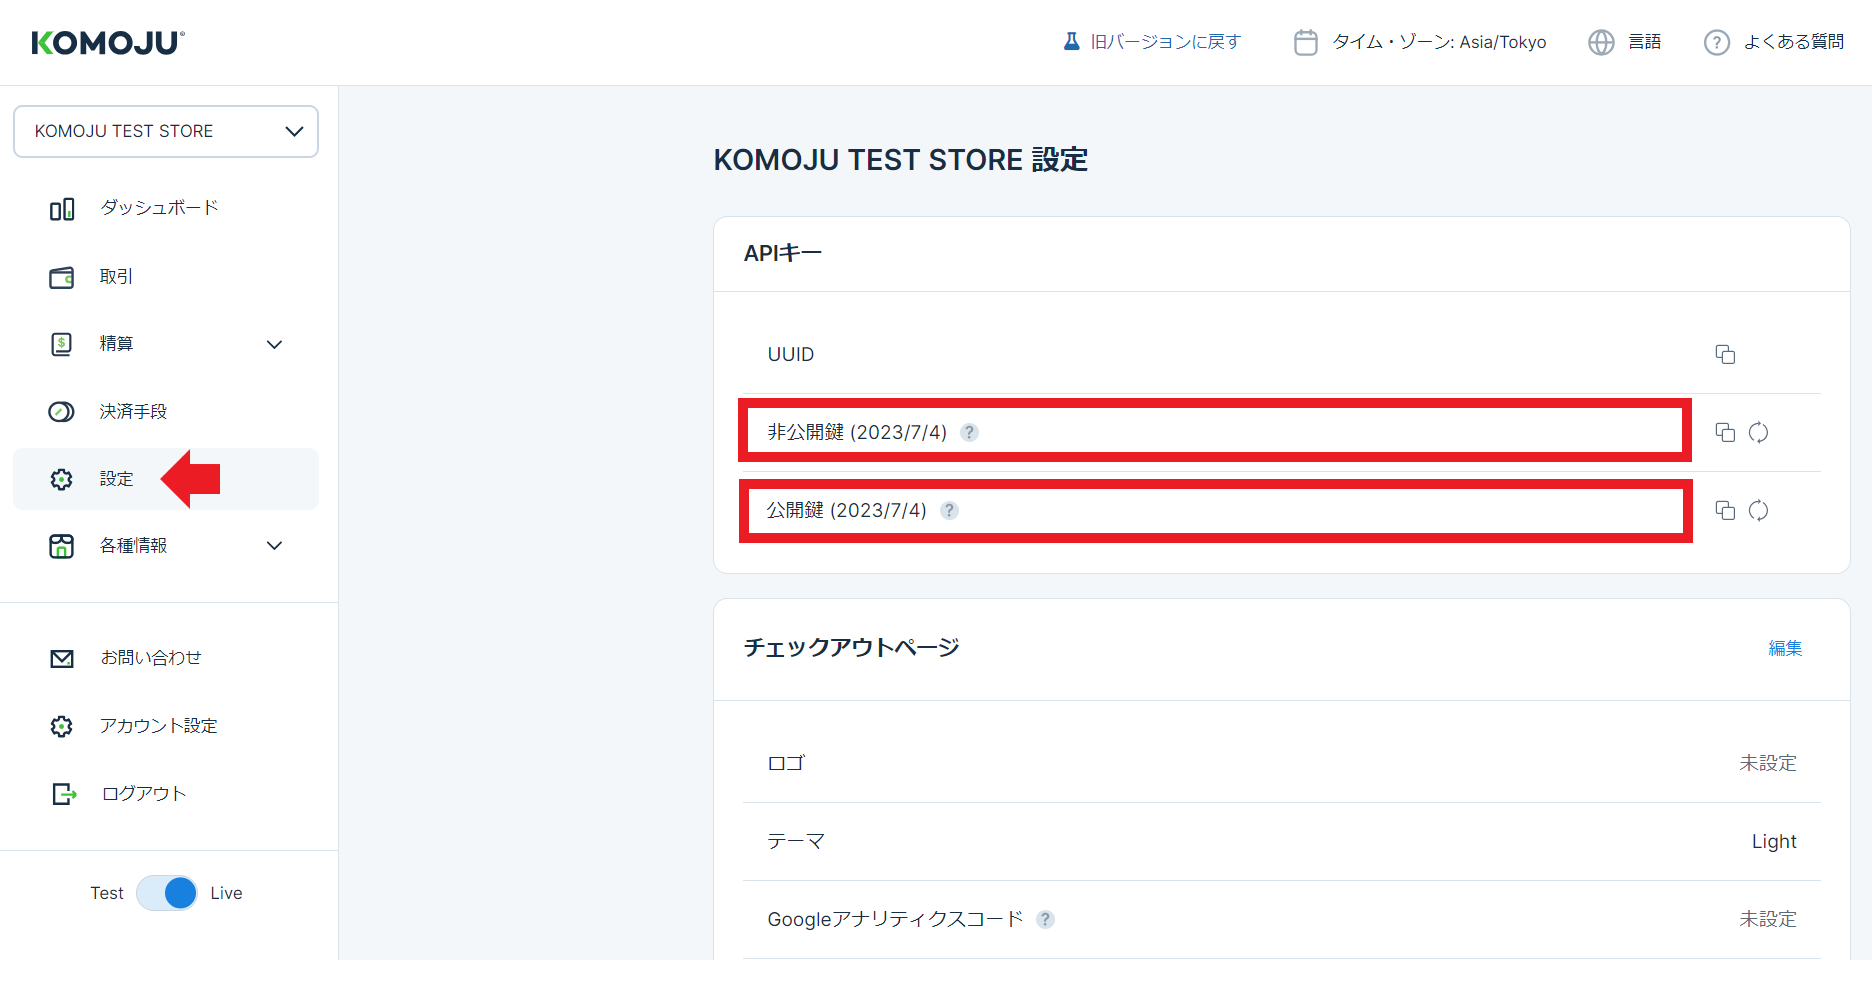Click 編集 link for checkout page

pyautogui.click(x=1785, y=648)
